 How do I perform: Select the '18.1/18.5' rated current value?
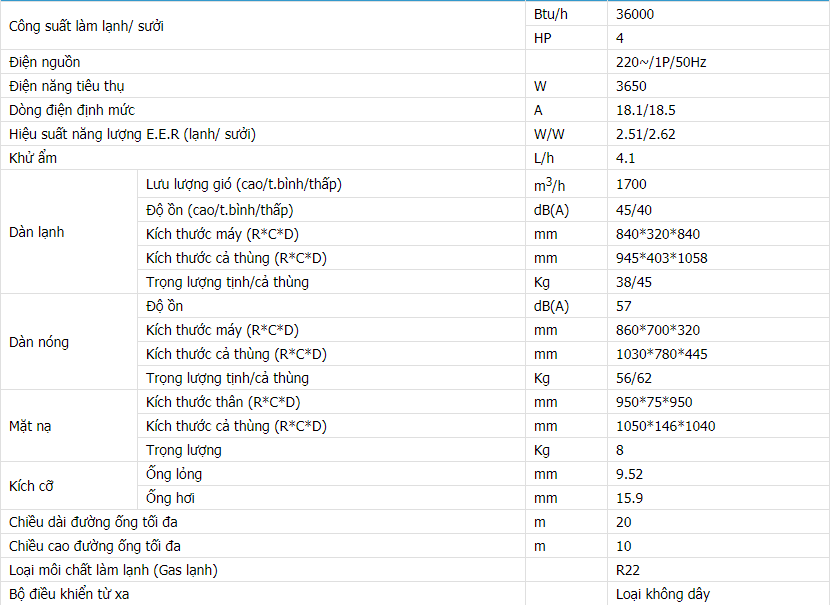click(646, 110)
